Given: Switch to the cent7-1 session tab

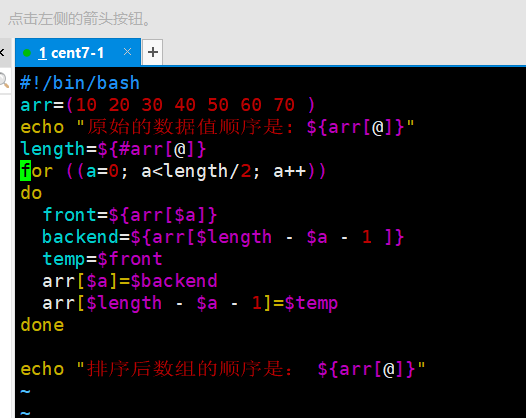Looking at the screenshot, I should tap(77, 52).
